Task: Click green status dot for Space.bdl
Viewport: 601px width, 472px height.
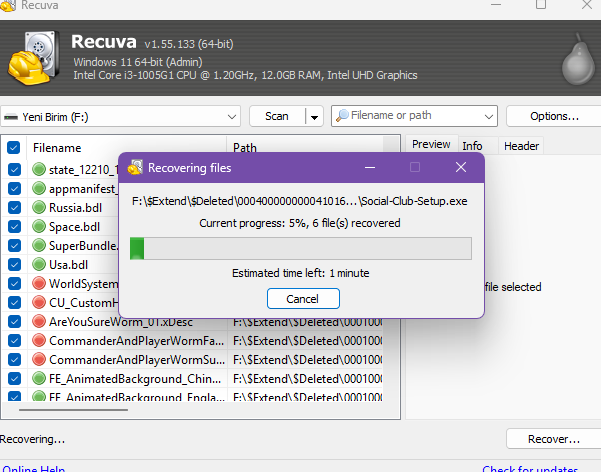Action: 39,226
